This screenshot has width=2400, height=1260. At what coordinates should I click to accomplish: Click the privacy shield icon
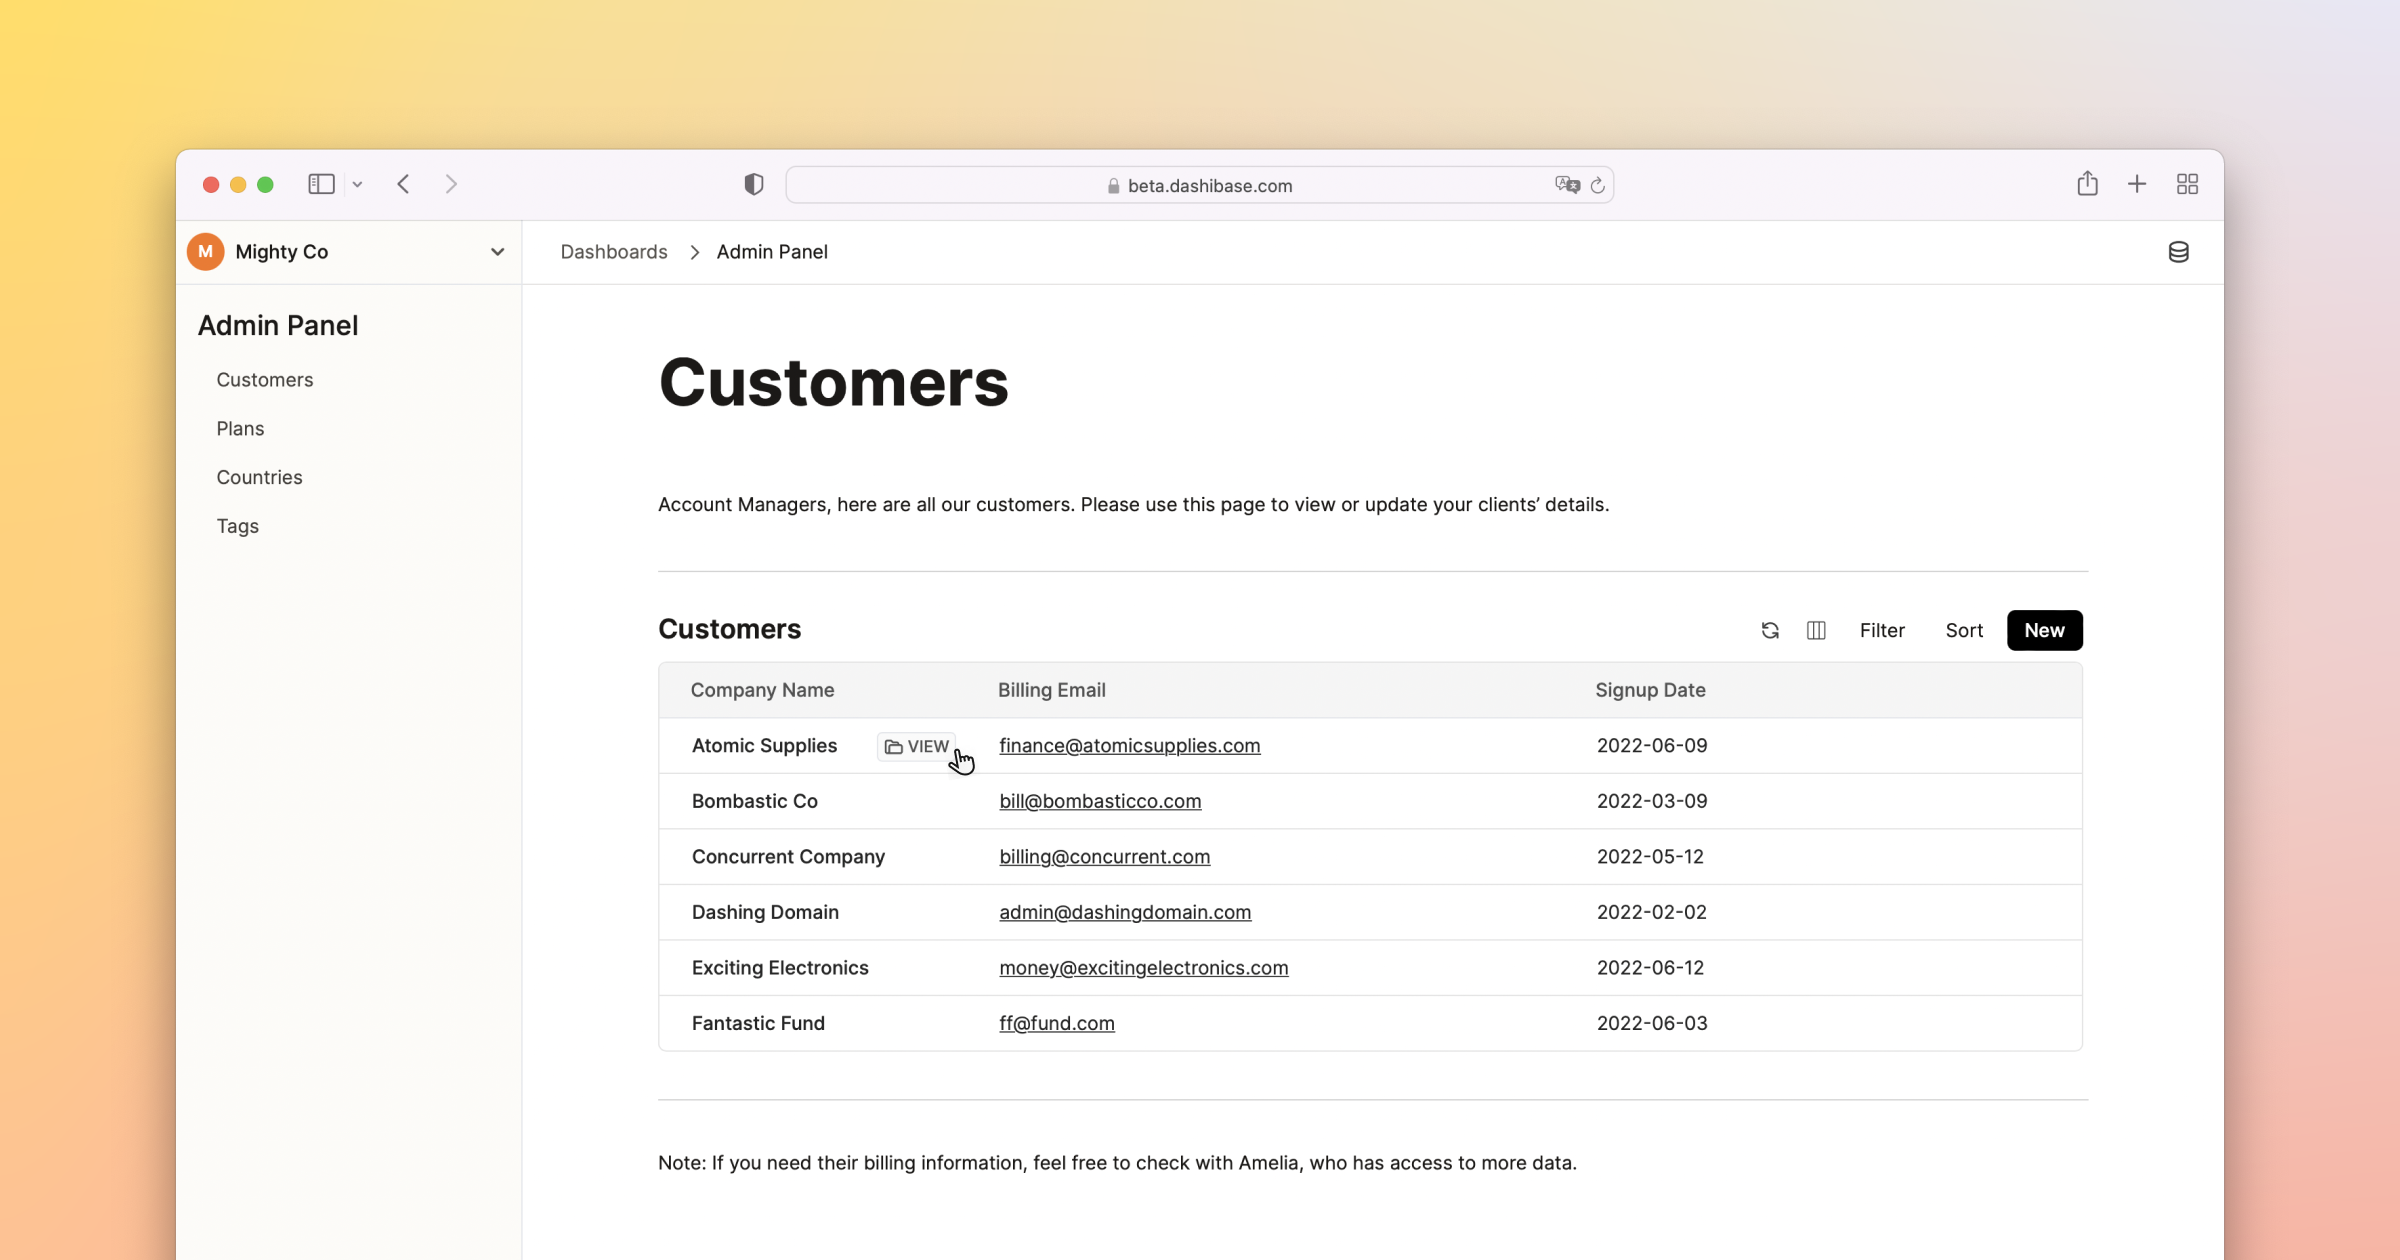coord(754,184)
